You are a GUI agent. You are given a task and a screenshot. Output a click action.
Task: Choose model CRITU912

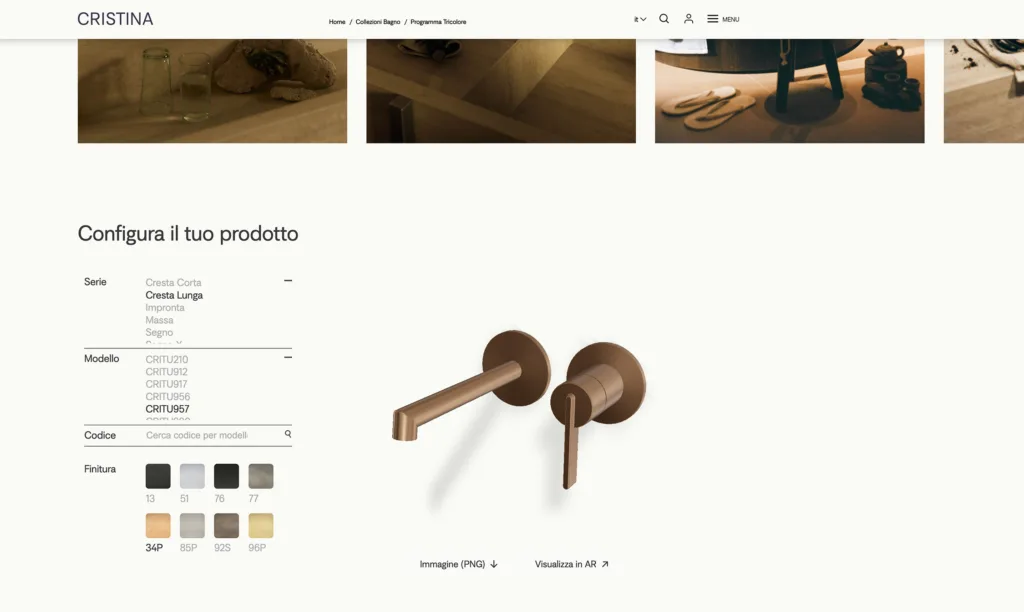(x=167, y=372)
